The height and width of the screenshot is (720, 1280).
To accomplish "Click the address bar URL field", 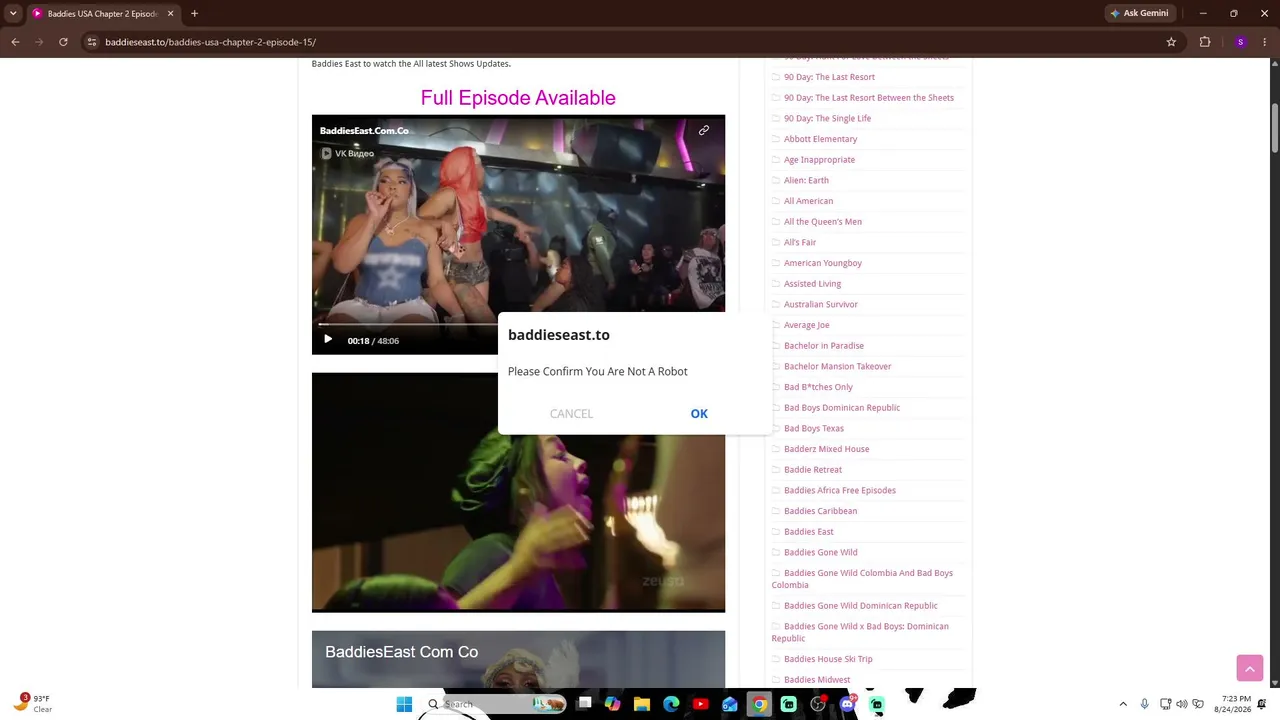I will [x=630, y=42].
